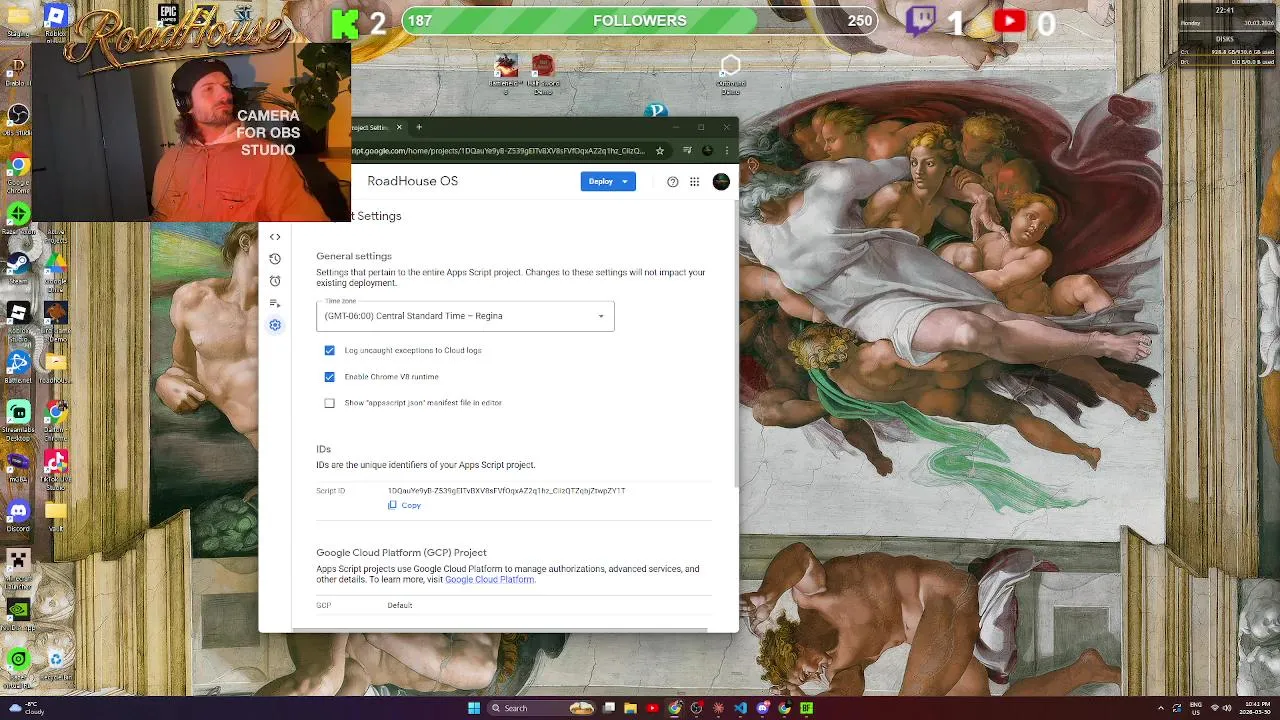This screenshot has height=720, width=1280.
Task: Open the Google account avatar in Apps Script header
Action: click(x=721, y=182)
